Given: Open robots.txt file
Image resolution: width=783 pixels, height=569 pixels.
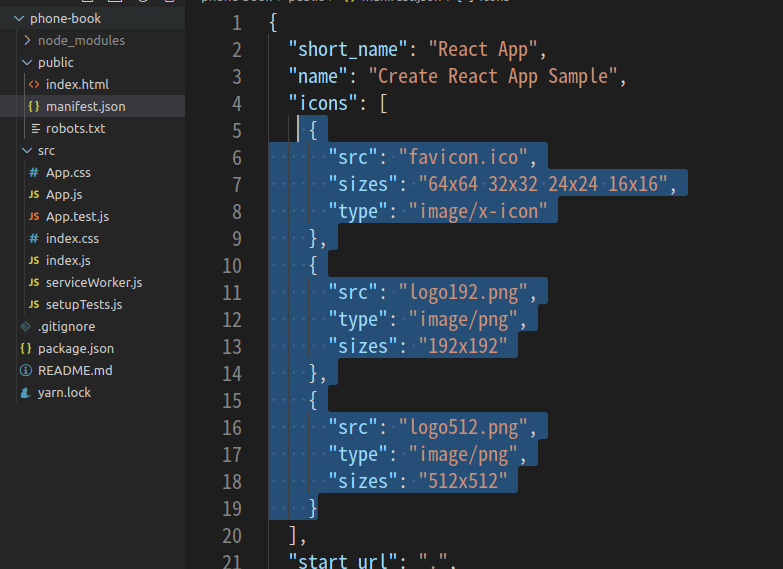Looking at the screenshot, I should coord(75,128).
